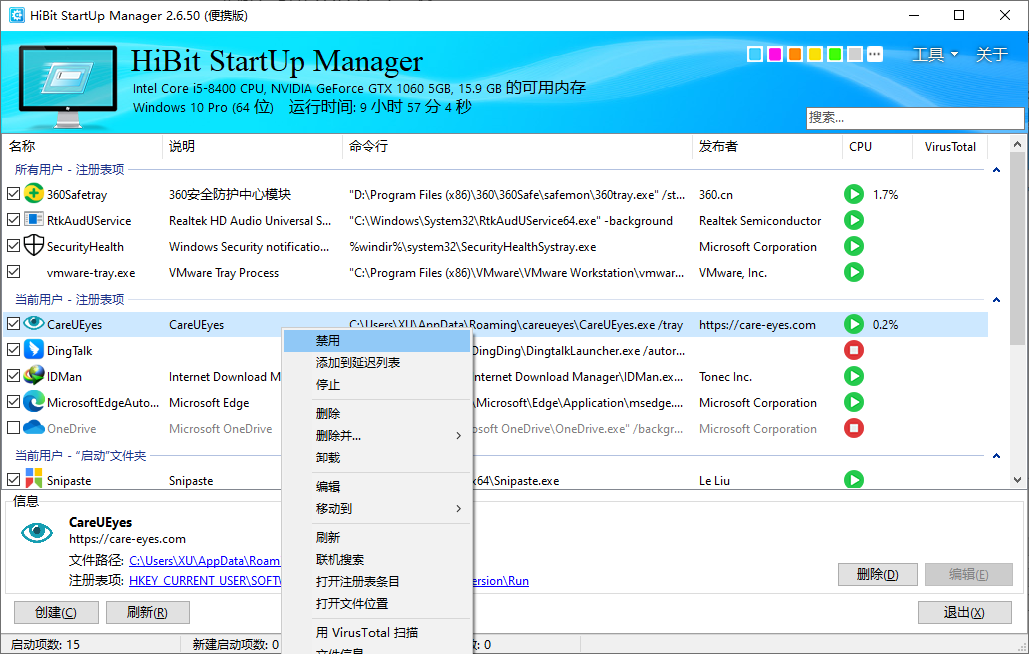Click the 搜索 search input field
The width and height of the screenshot is (1029, 654).
913,117
